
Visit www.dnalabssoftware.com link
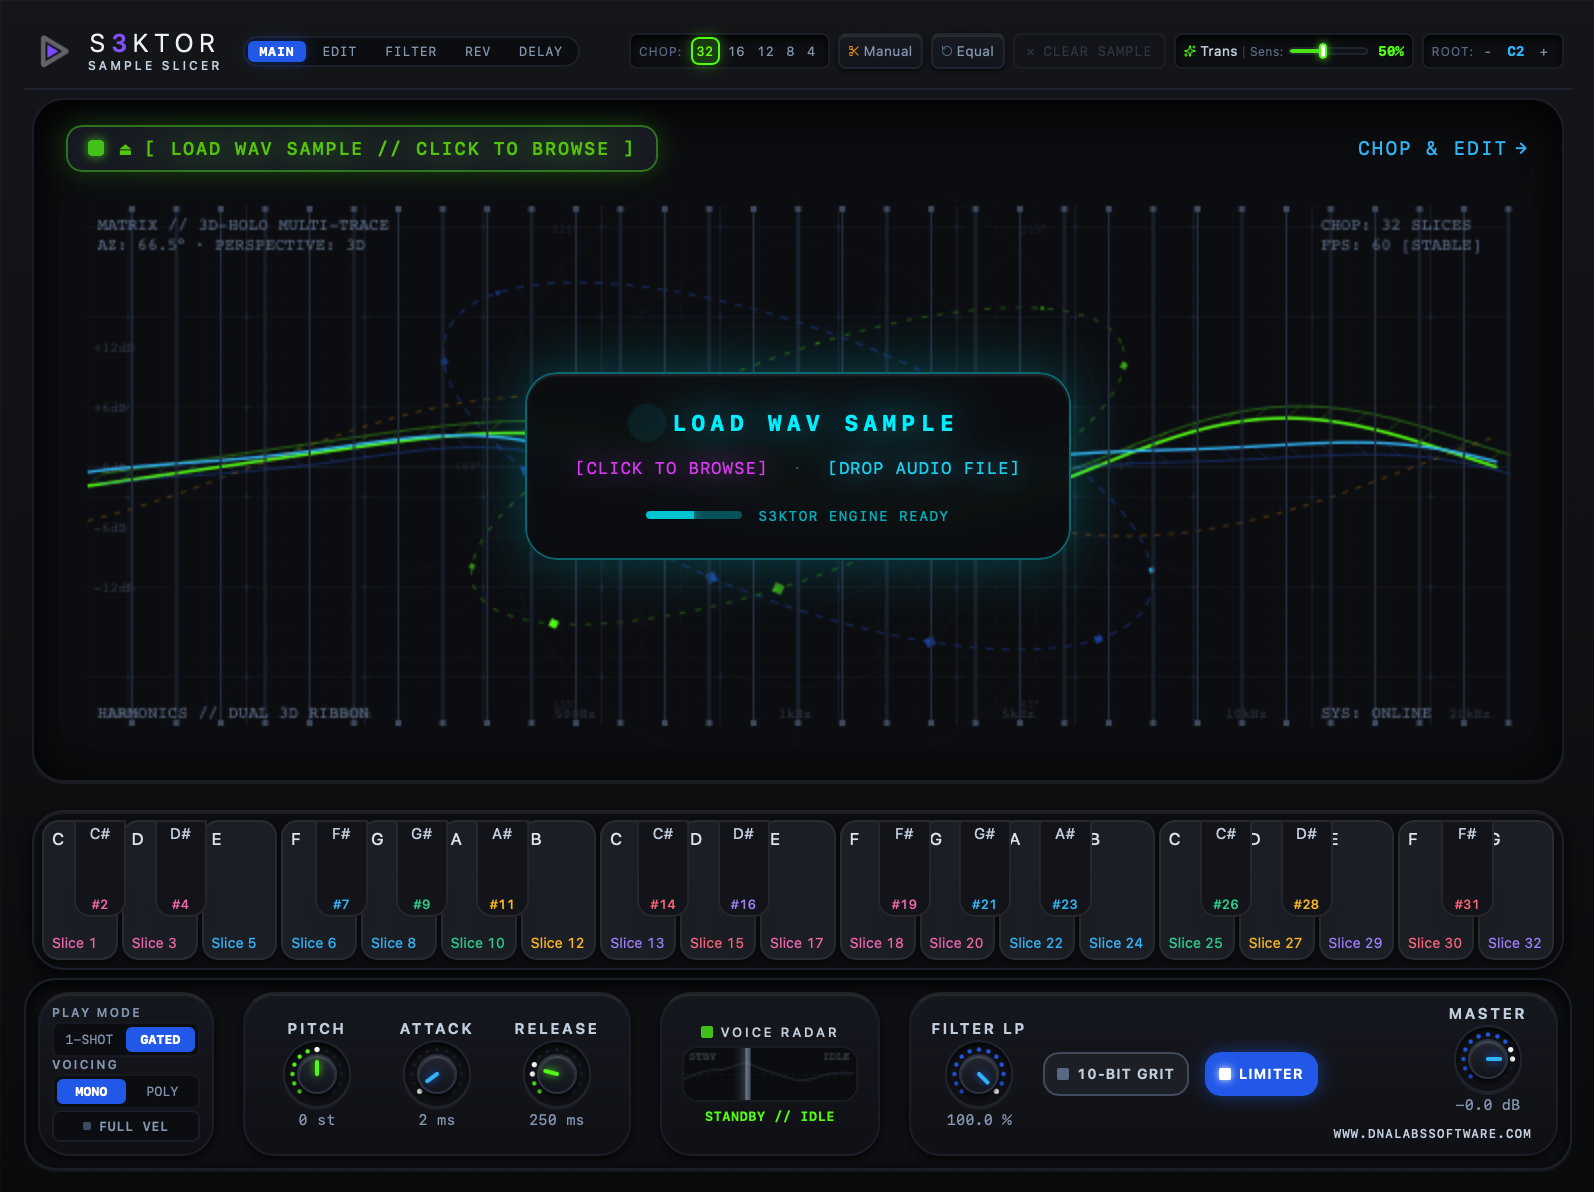coord(1432,1134)
